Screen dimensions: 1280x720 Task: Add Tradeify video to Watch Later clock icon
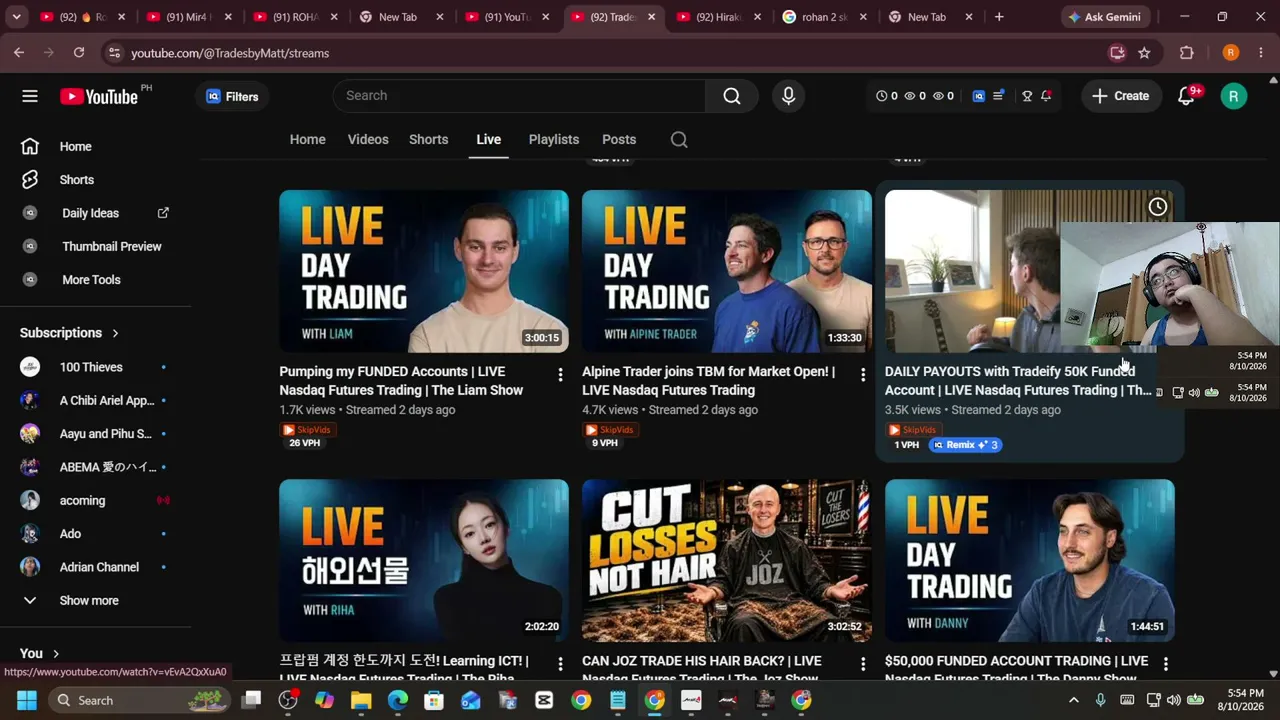point(1157,207)
